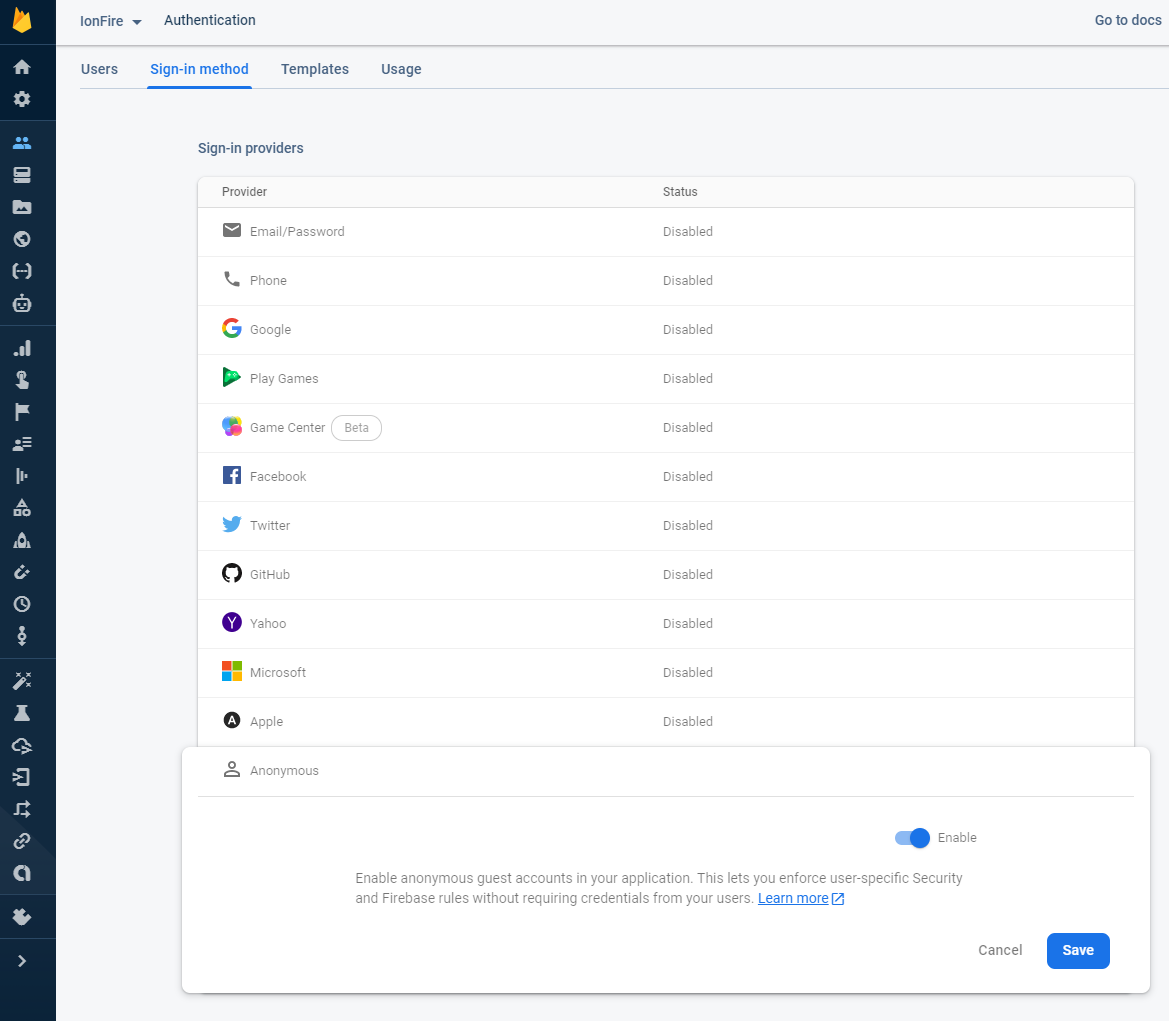
Task: Open the Learn more link
Action: click(801, 899)
